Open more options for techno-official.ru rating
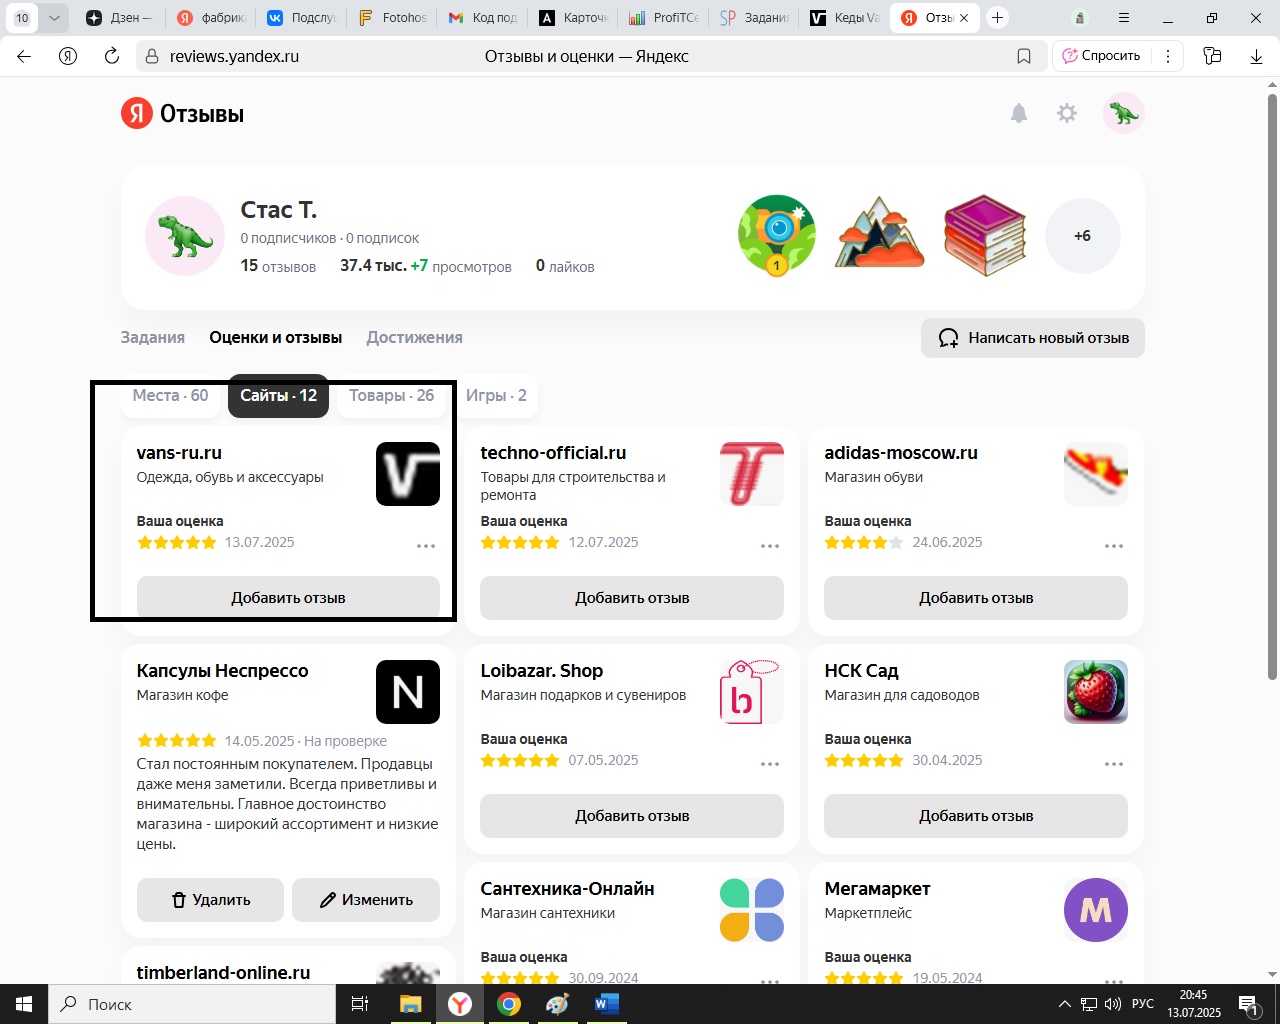 click(770, 546)
